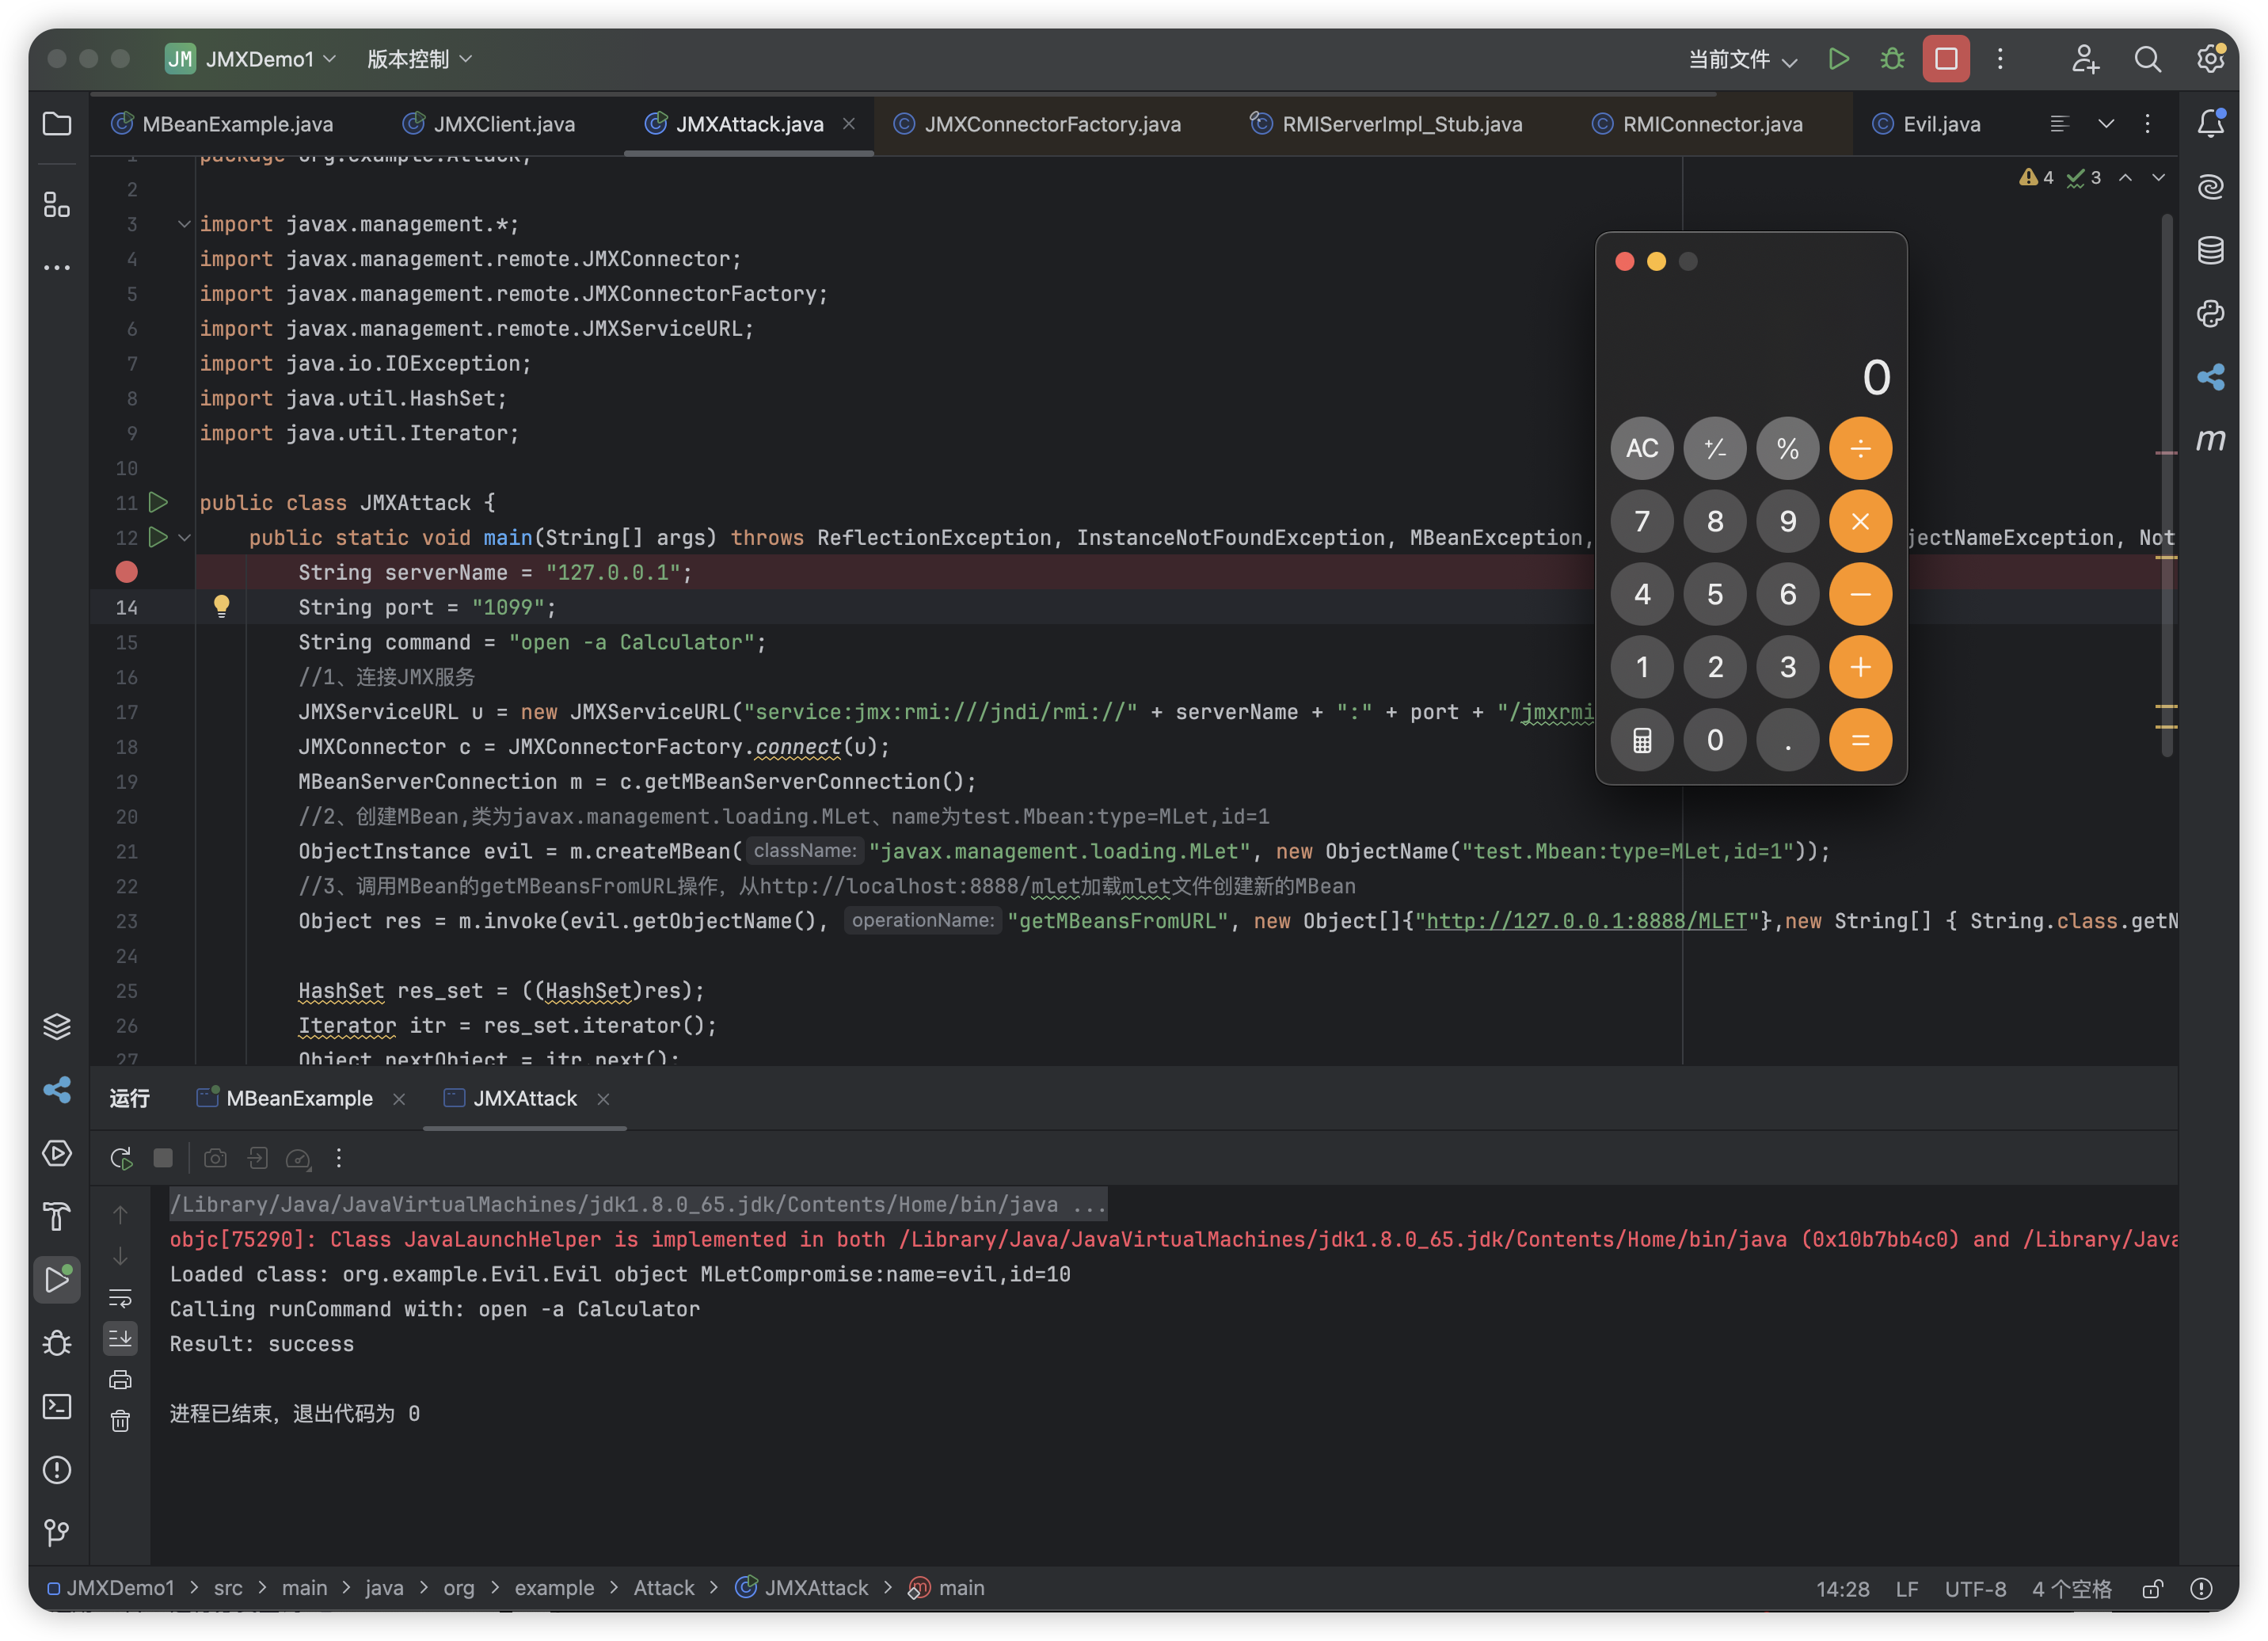Open the LF line separator selector
2268x1641 pixels.
point(1906,1588)
